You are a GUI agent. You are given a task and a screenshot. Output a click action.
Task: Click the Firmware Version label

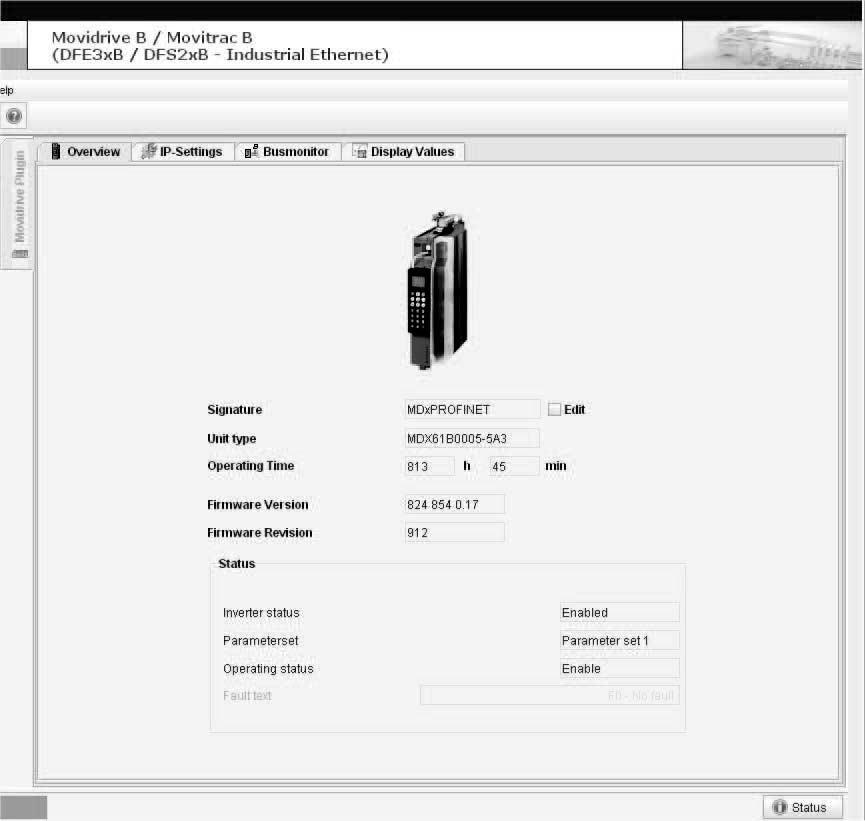(258, 504)
